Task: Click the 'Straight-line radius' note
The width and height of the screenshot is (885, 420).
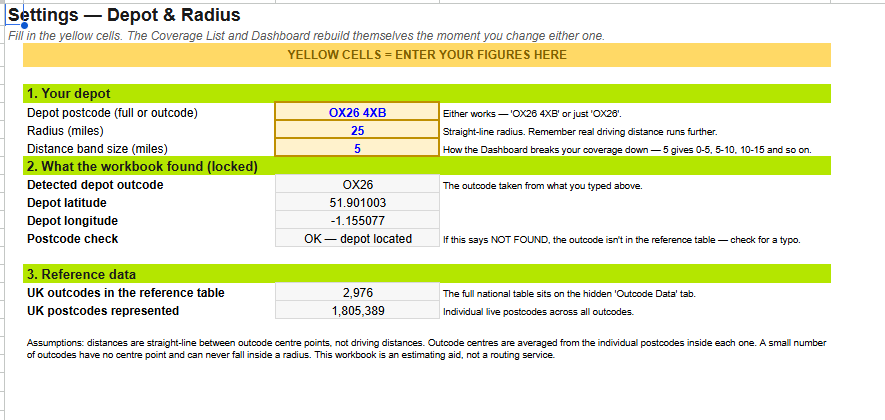Action: (580, 132)
